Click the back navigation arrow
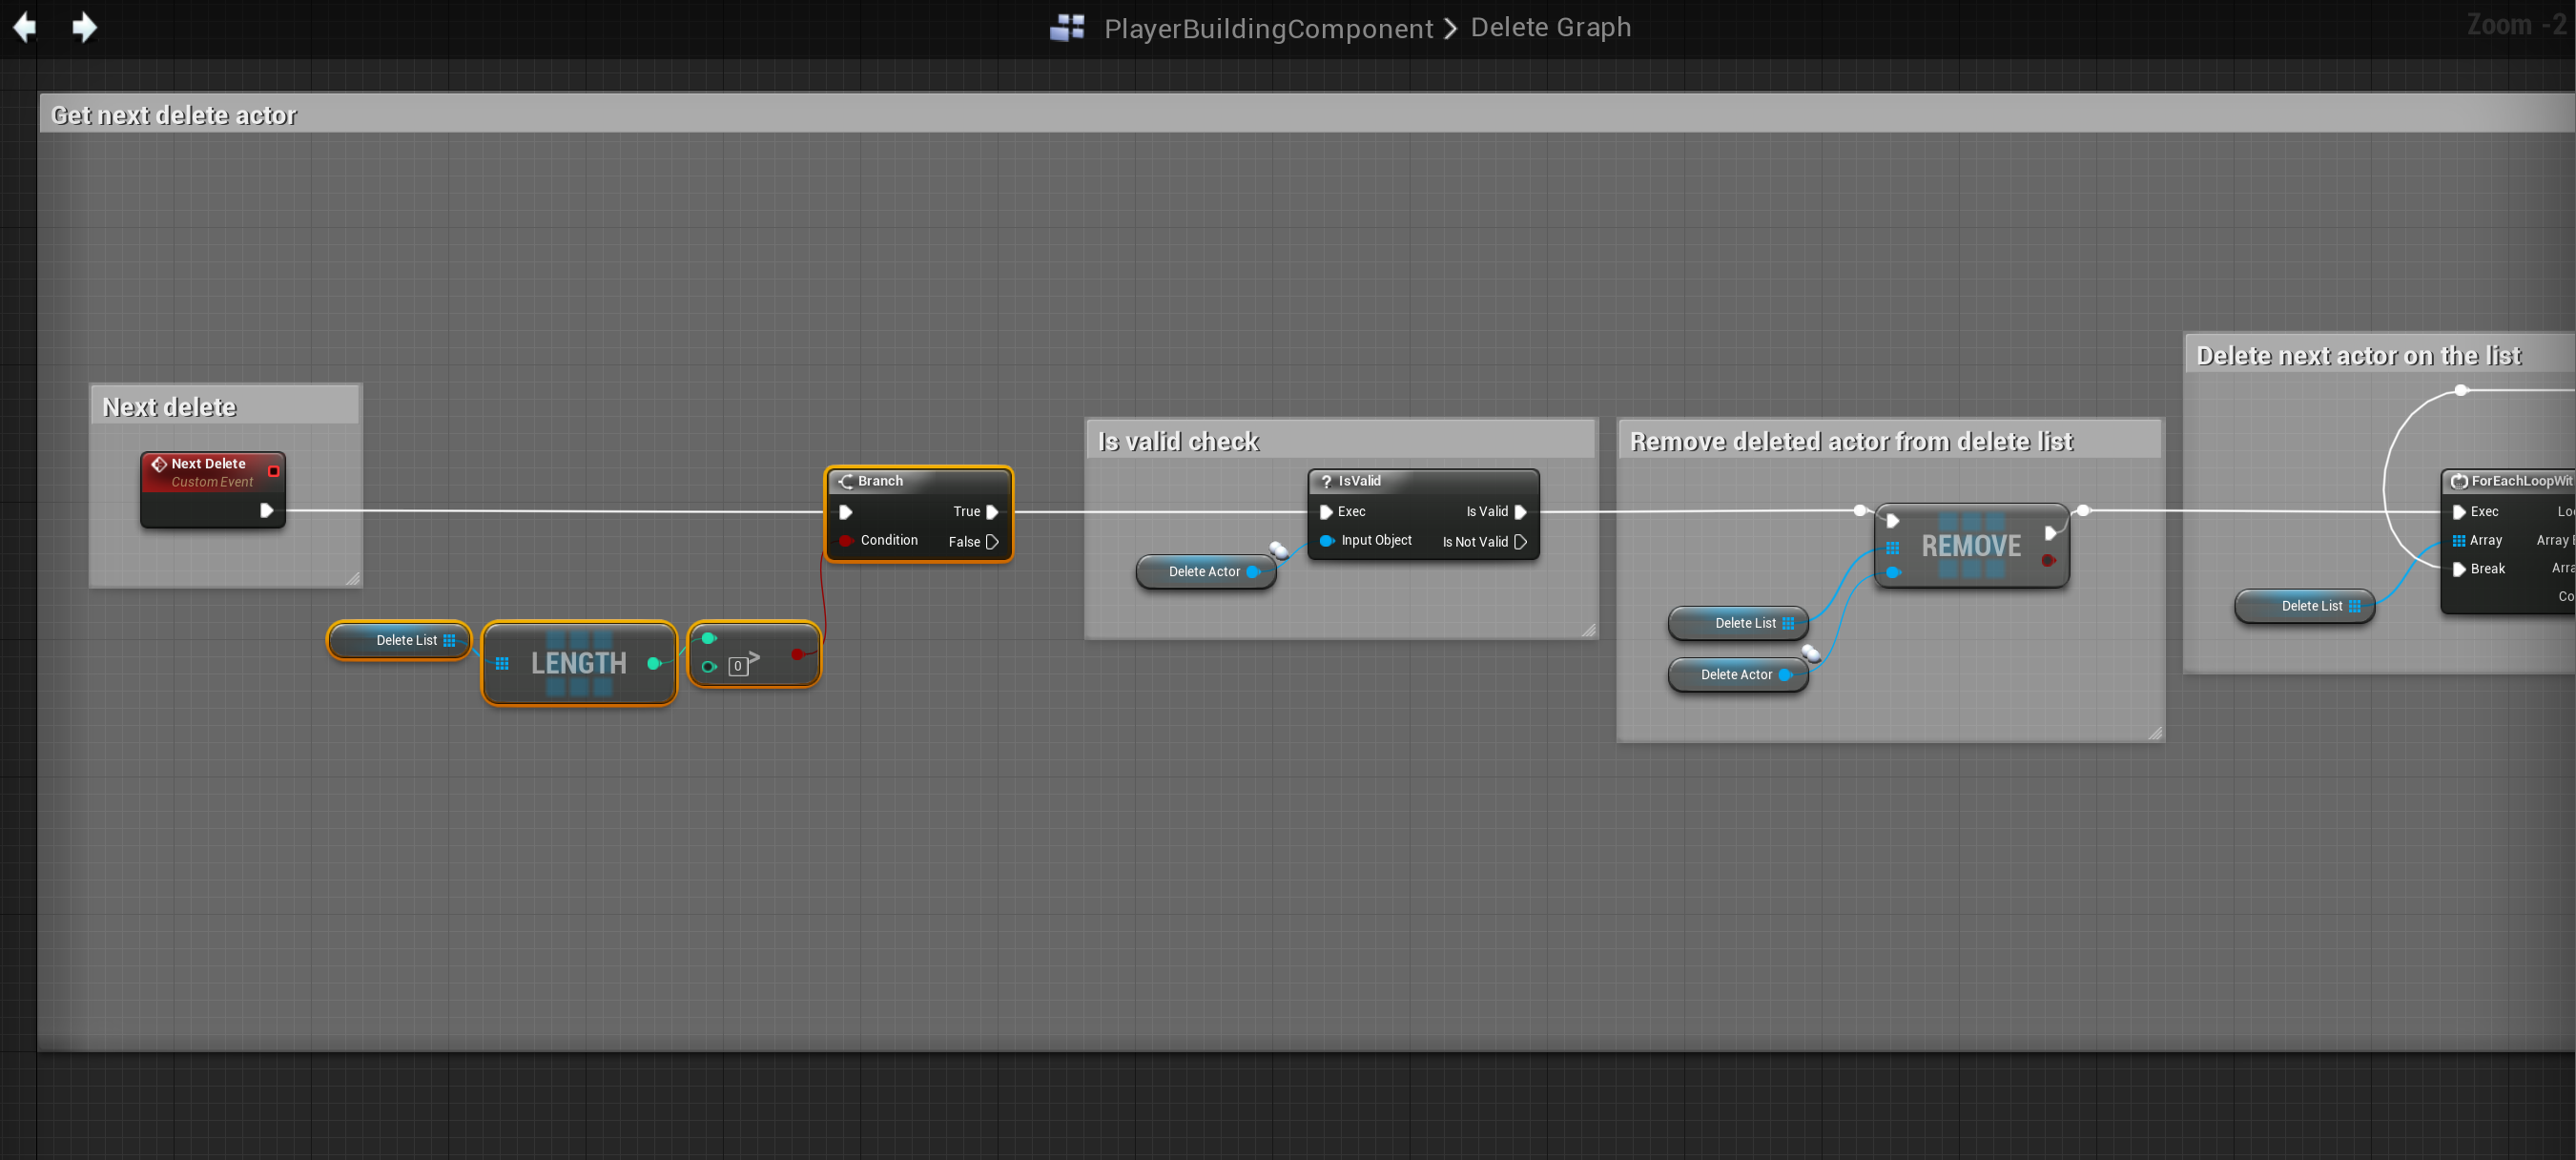Image resolution: width=2576 pixels, height=1160 pixels. click(25, 27)
